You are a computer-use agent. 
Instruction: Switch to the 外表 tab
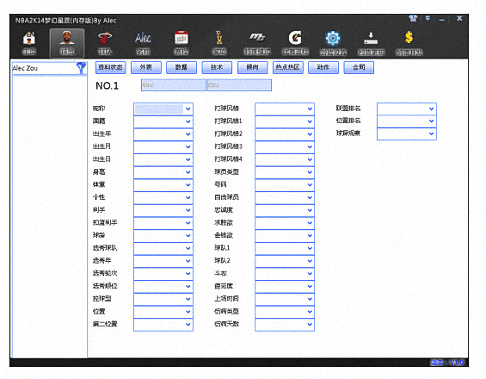click(x=146, y=67)
